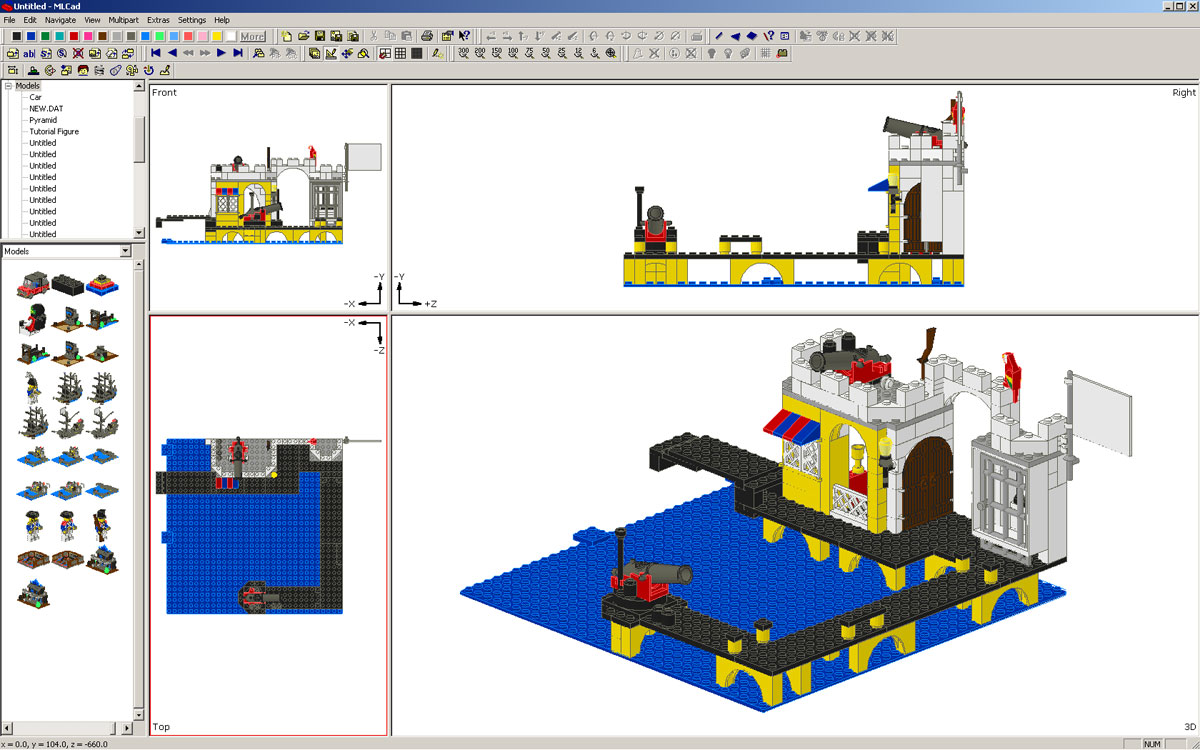
Task: Open the Edit menu
Action: point(30,20)
